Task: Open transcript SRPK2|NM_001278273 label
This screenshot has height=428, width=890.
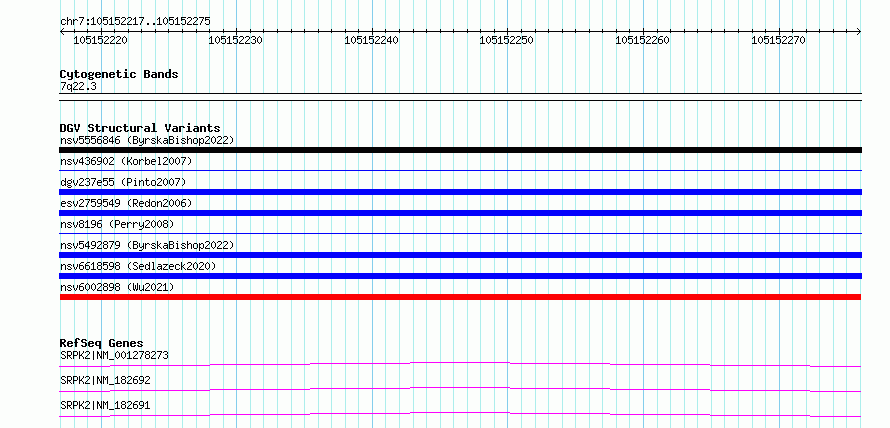Action: pos(114,355)
